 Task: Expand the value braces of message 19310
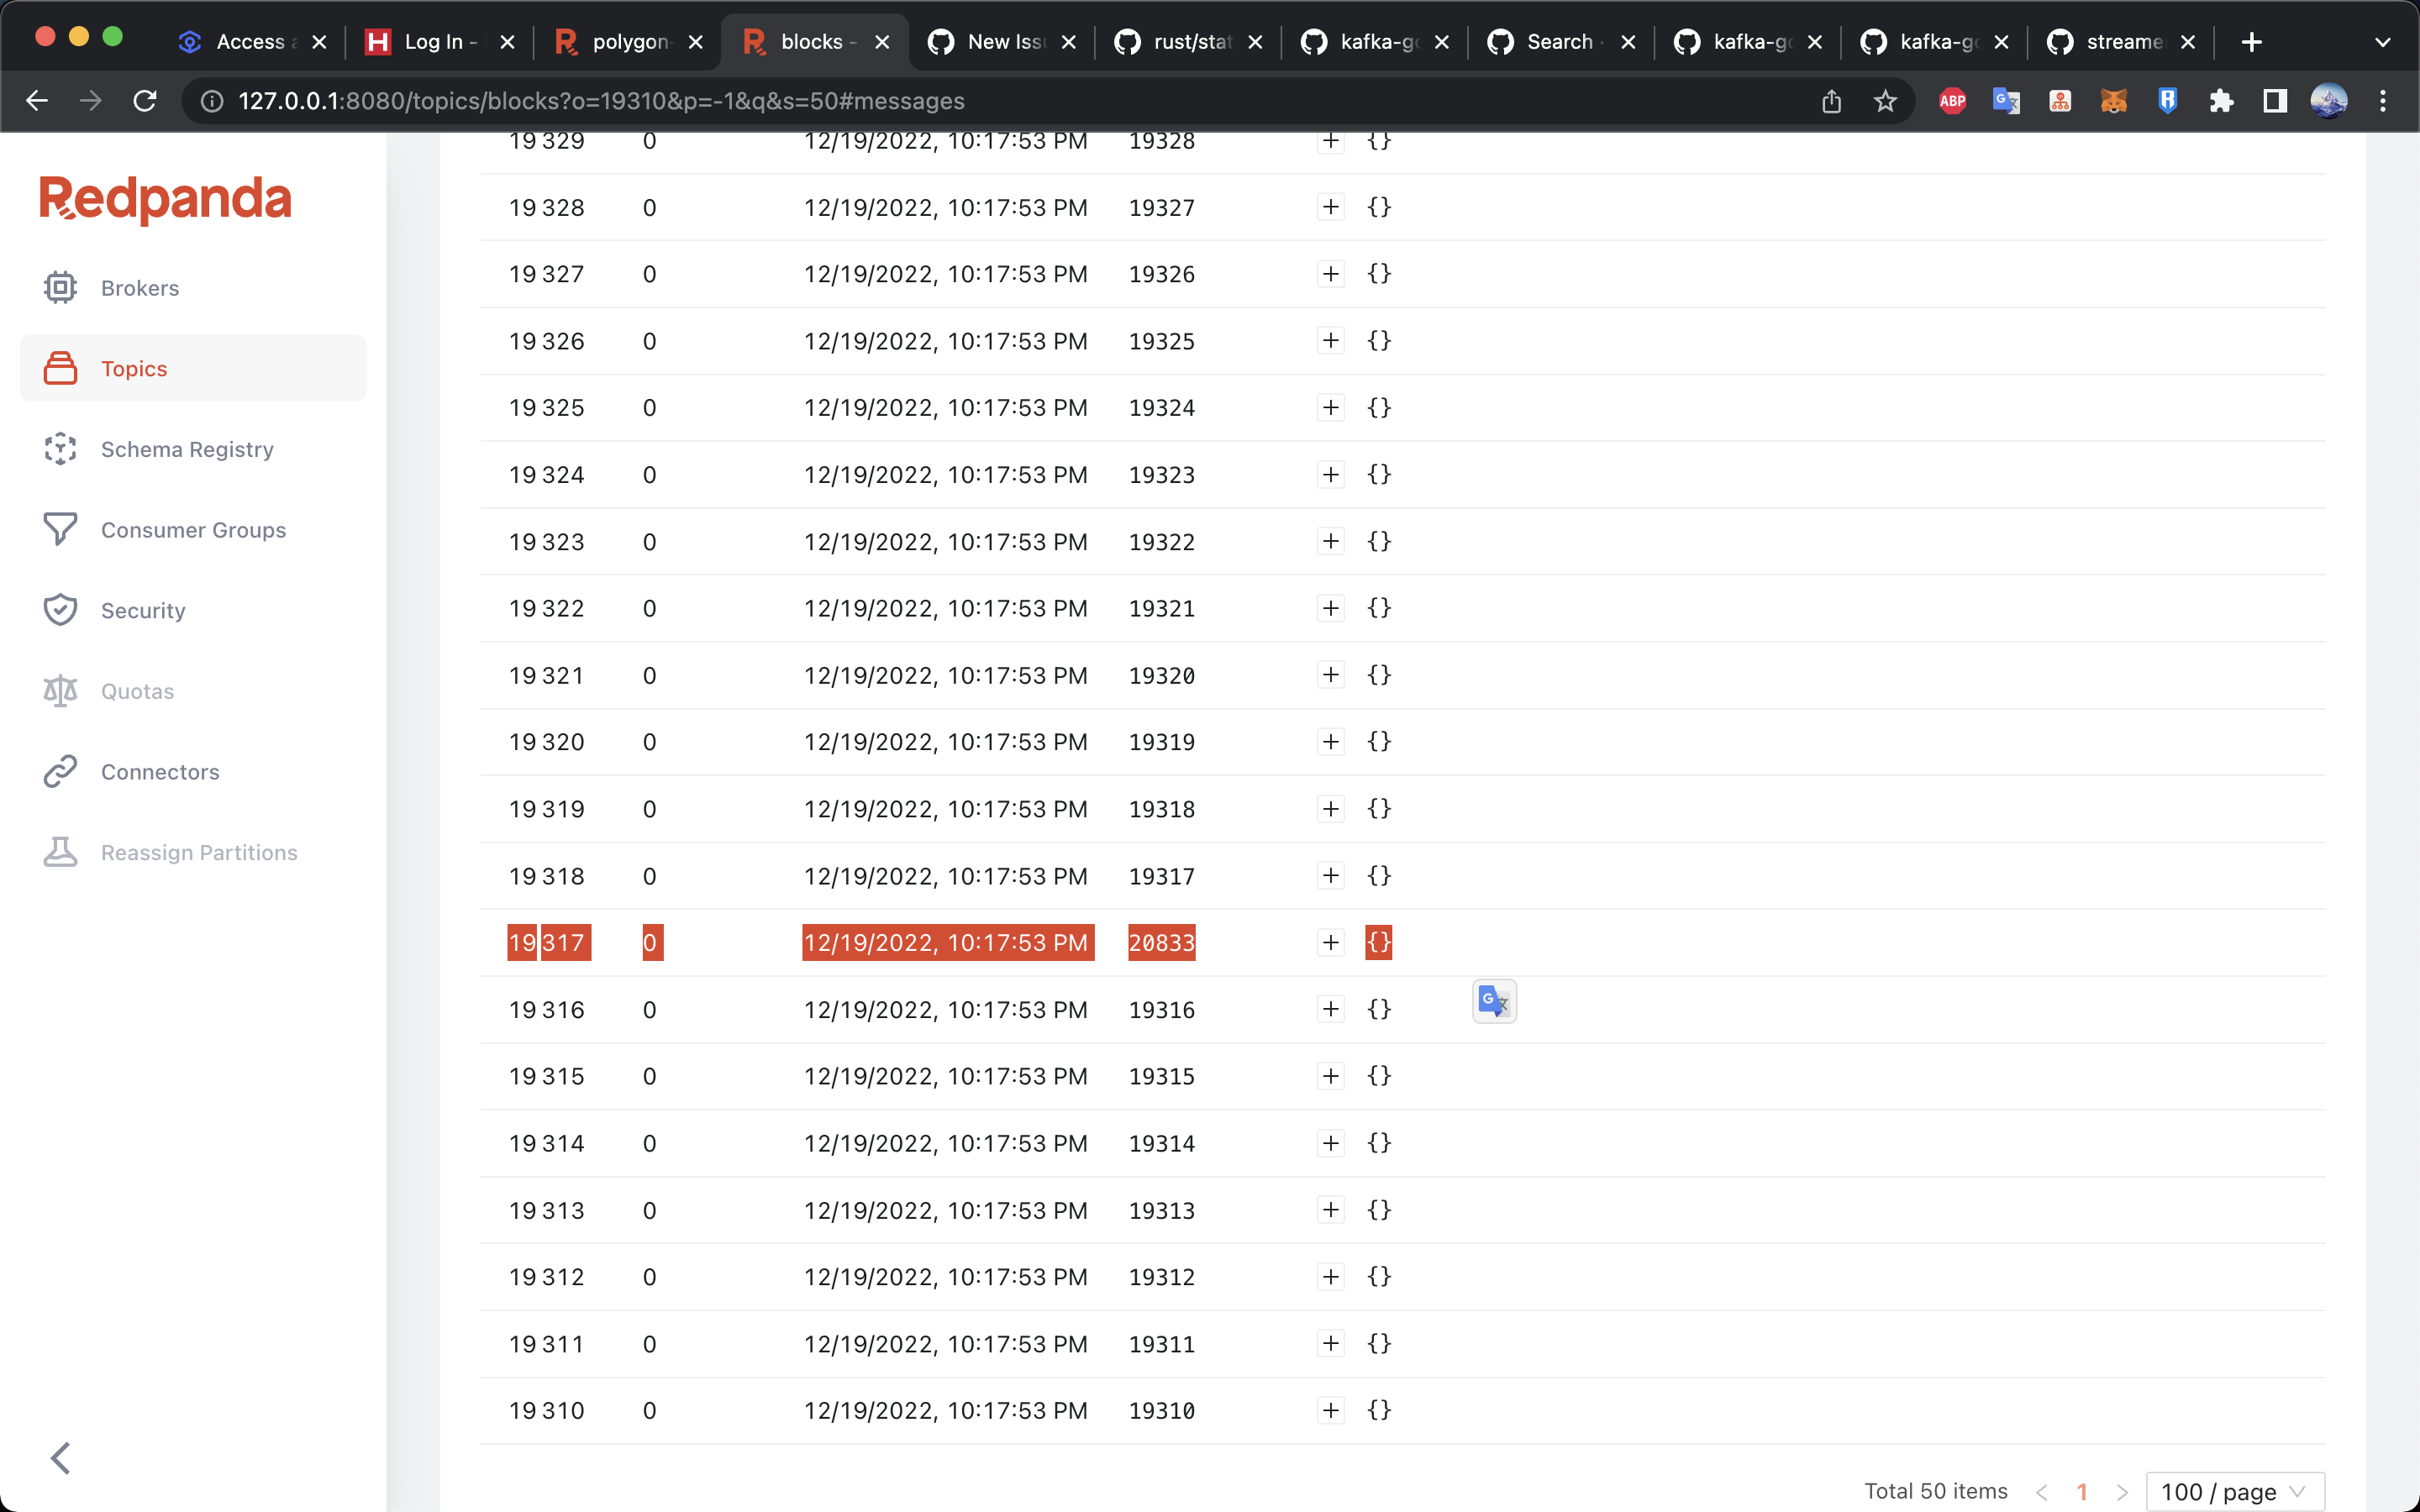pyautogui.click(x=1378, y=1410)
